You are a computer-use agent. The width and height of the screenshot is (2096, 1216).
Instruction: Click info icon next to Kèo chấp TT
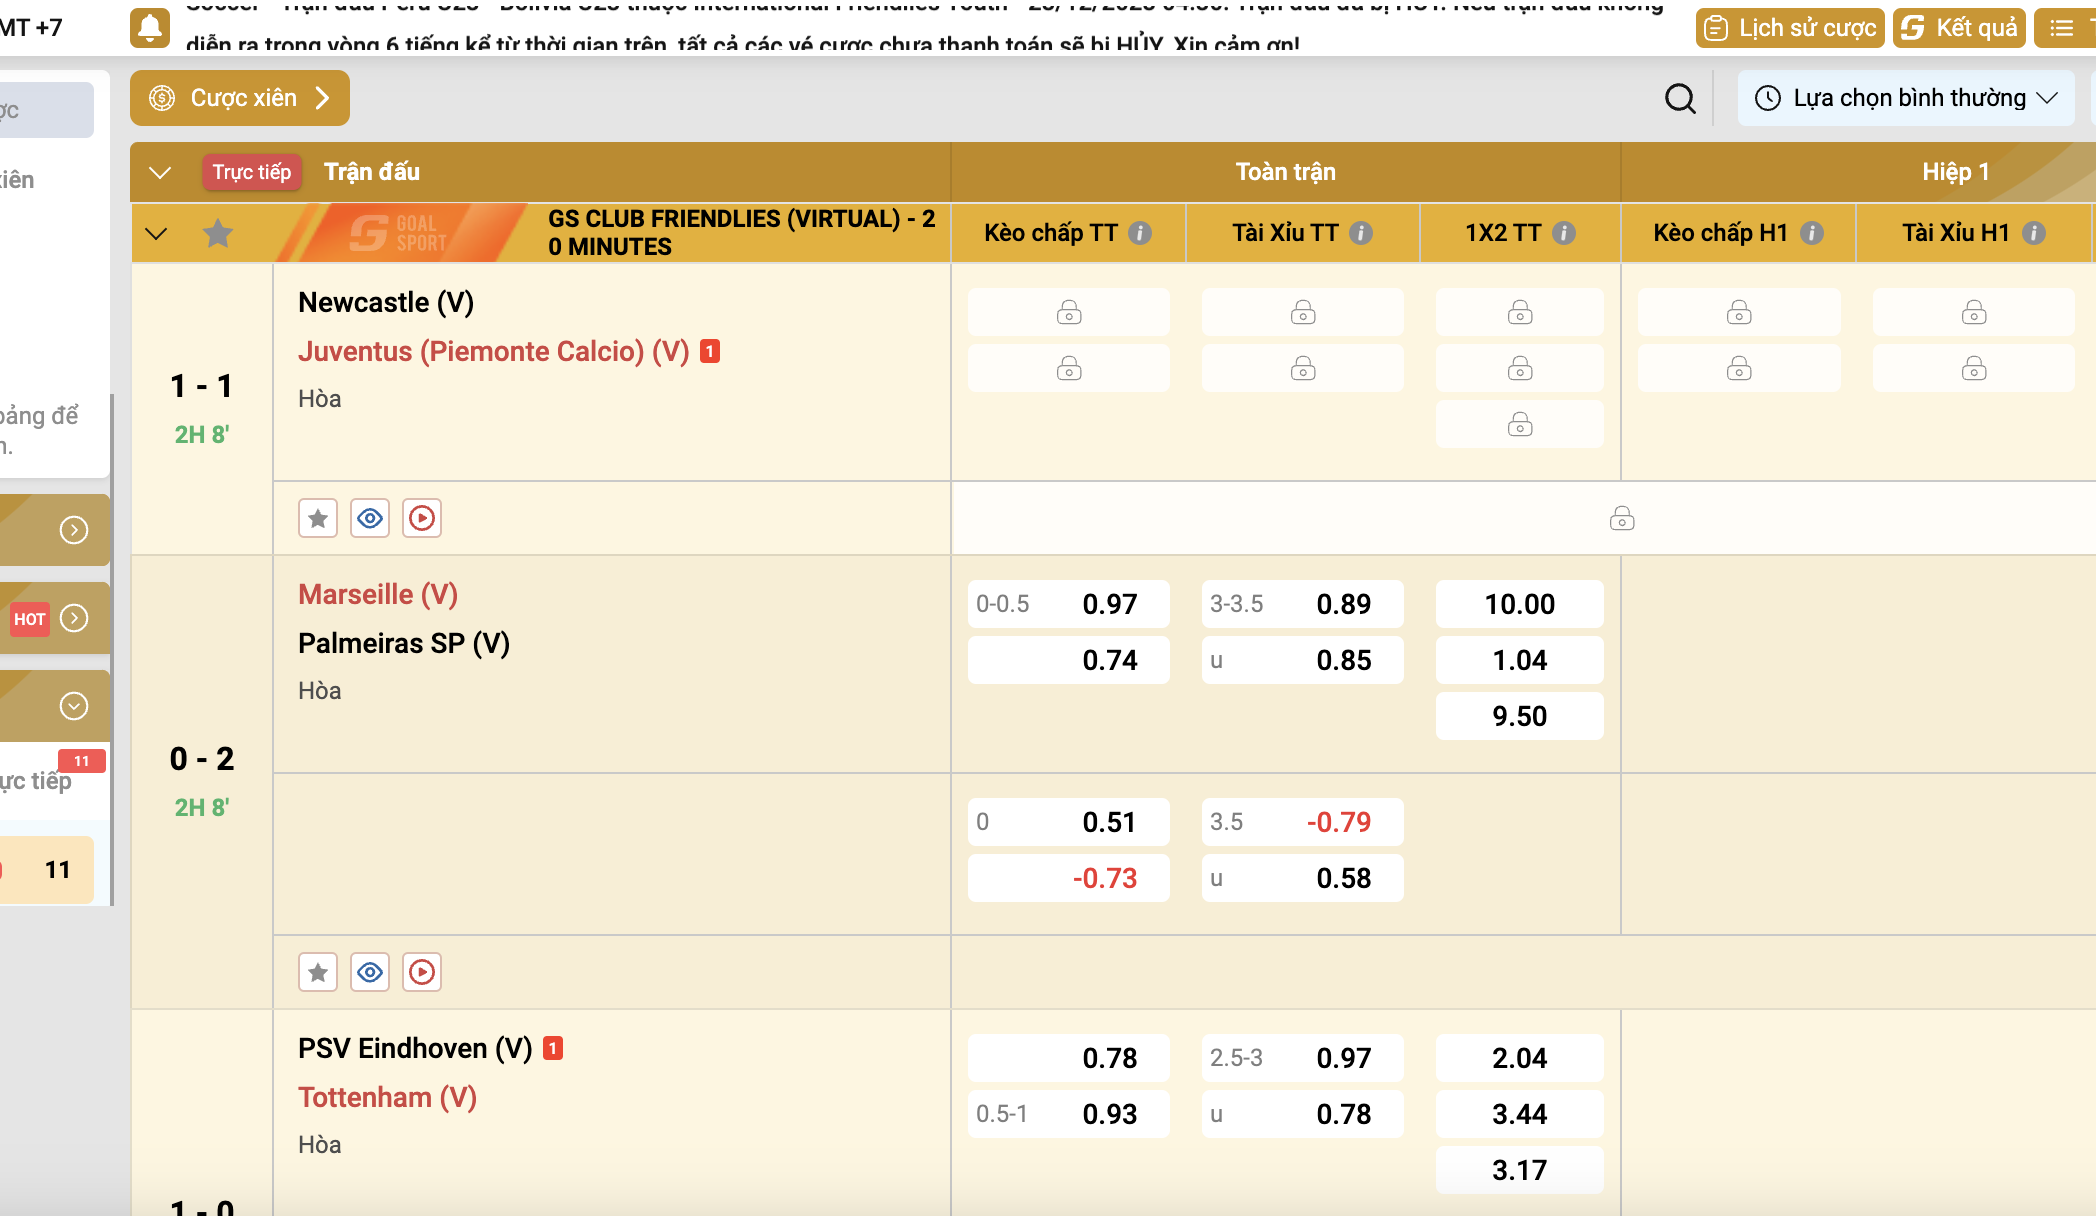(x=1140, y=233)
